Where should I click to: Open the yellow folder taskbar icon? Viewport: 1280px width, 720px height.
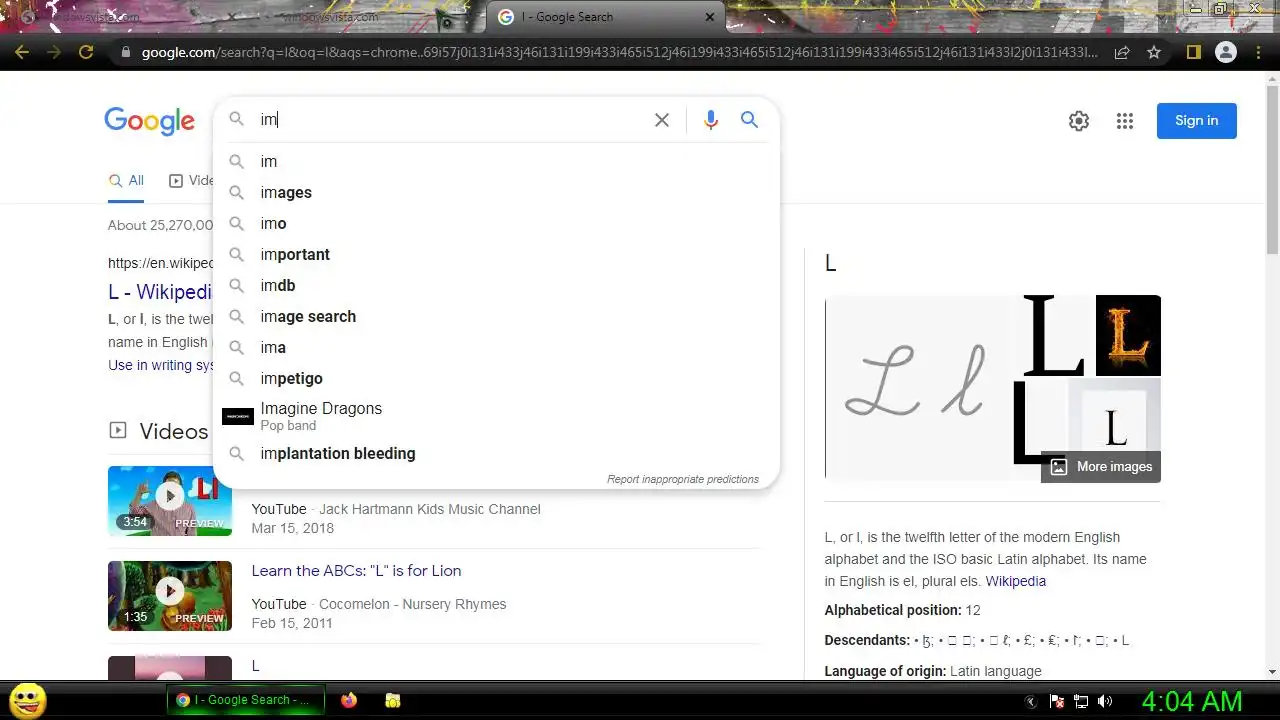393,701
